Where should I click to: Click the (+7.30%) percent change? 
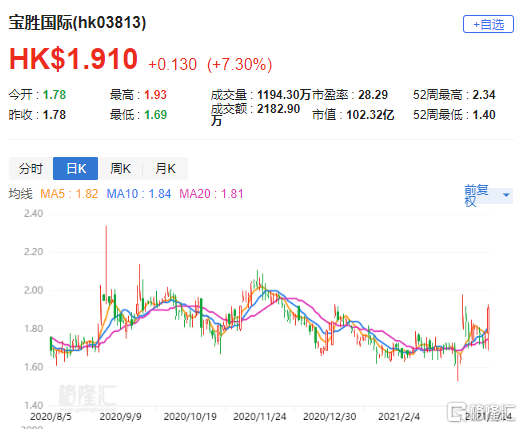click(x=239, y=64)
